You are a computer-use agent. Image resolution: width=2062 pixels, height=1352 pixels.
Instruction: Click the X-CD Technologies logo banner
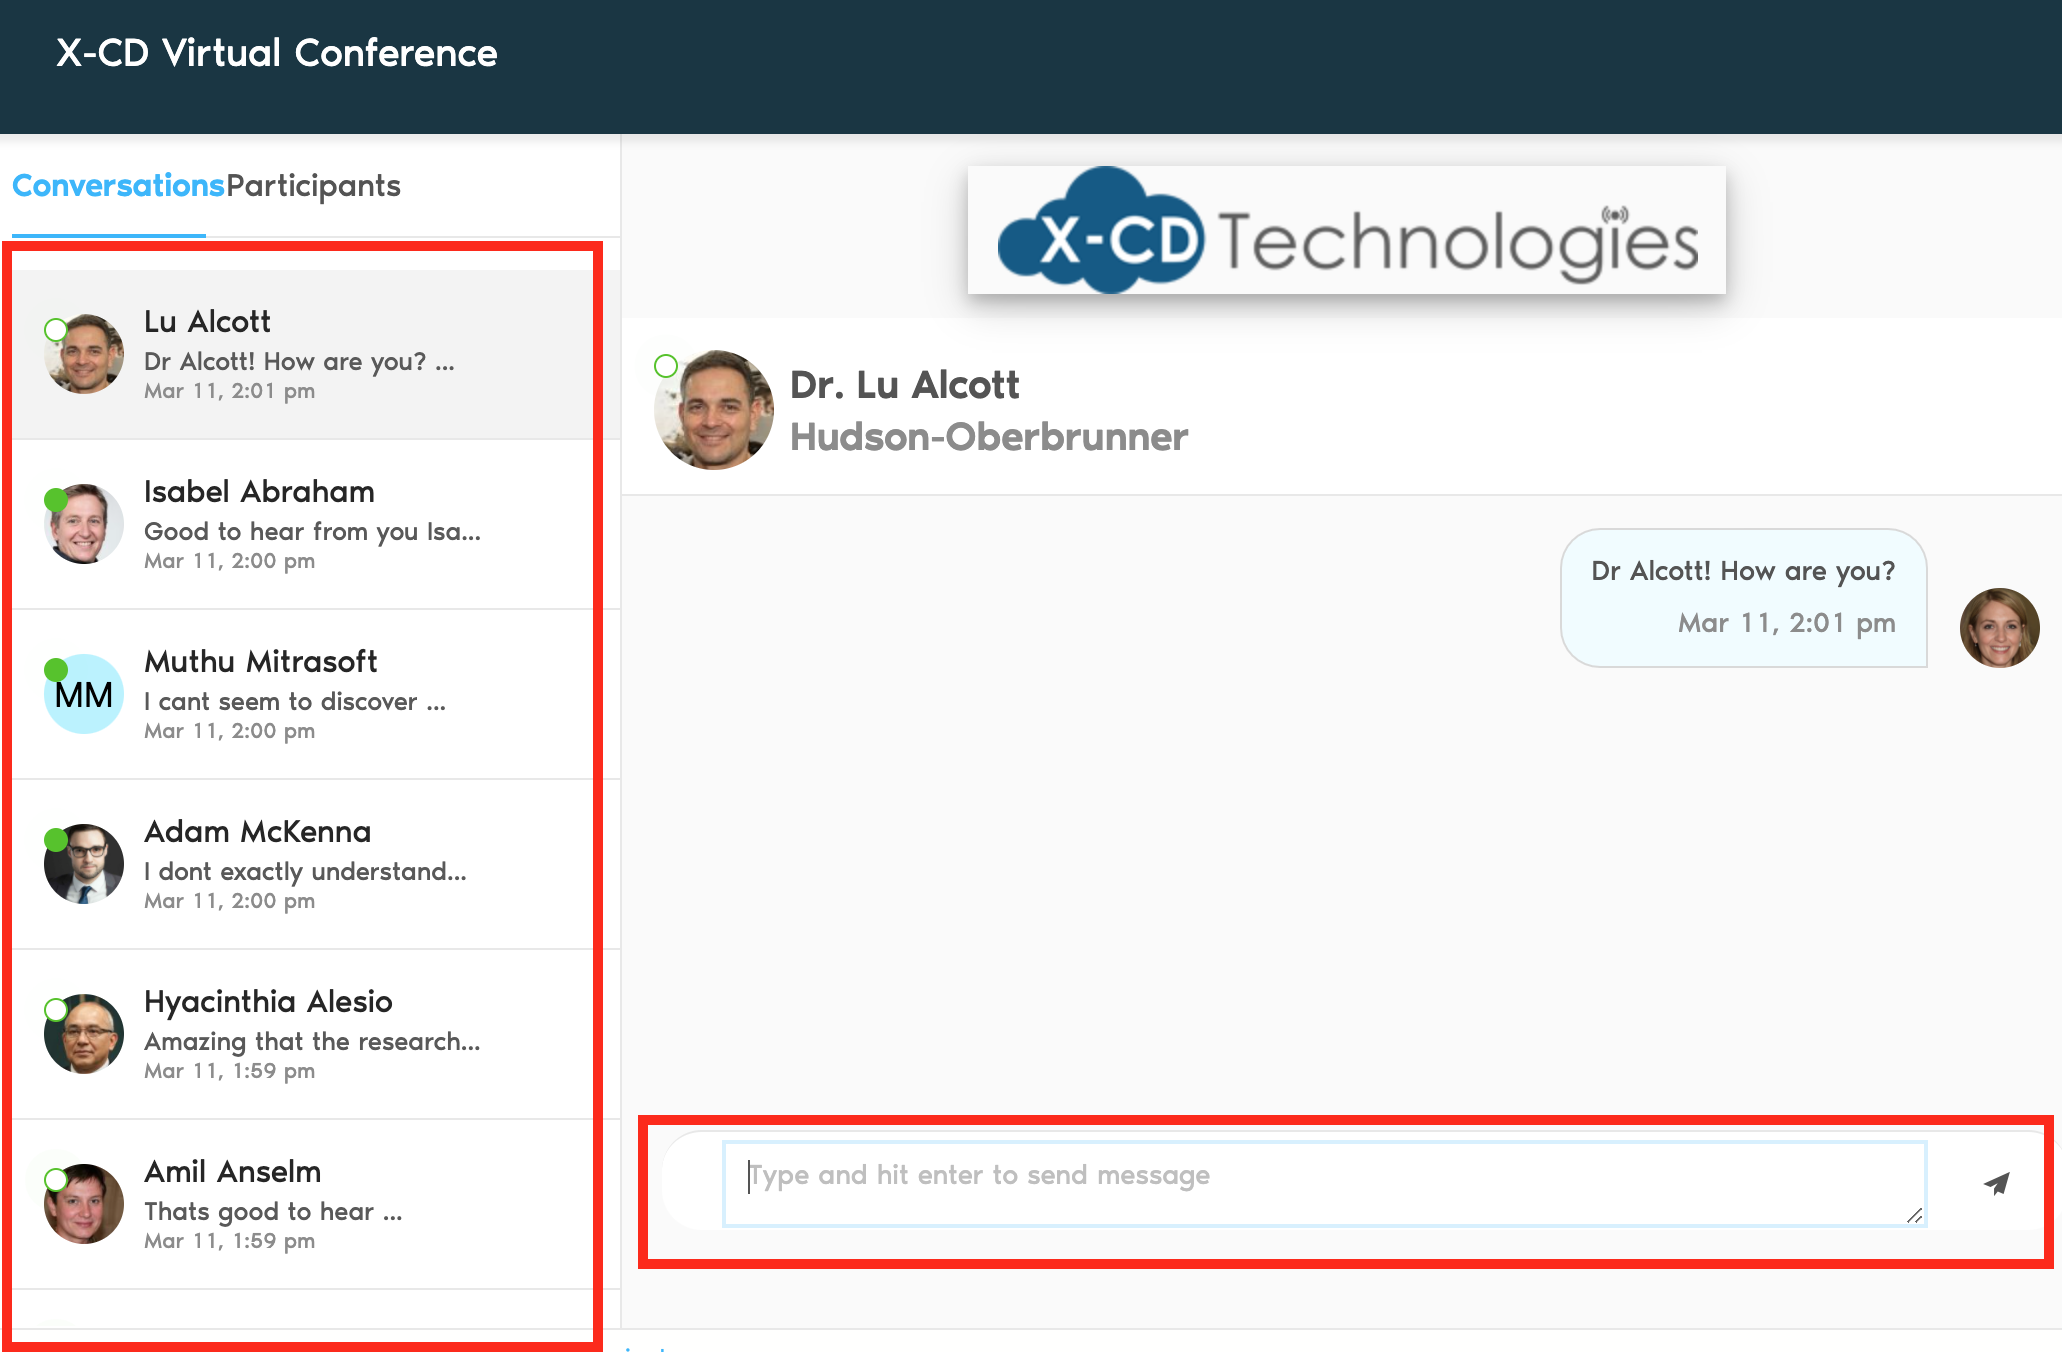[1346, 231]
